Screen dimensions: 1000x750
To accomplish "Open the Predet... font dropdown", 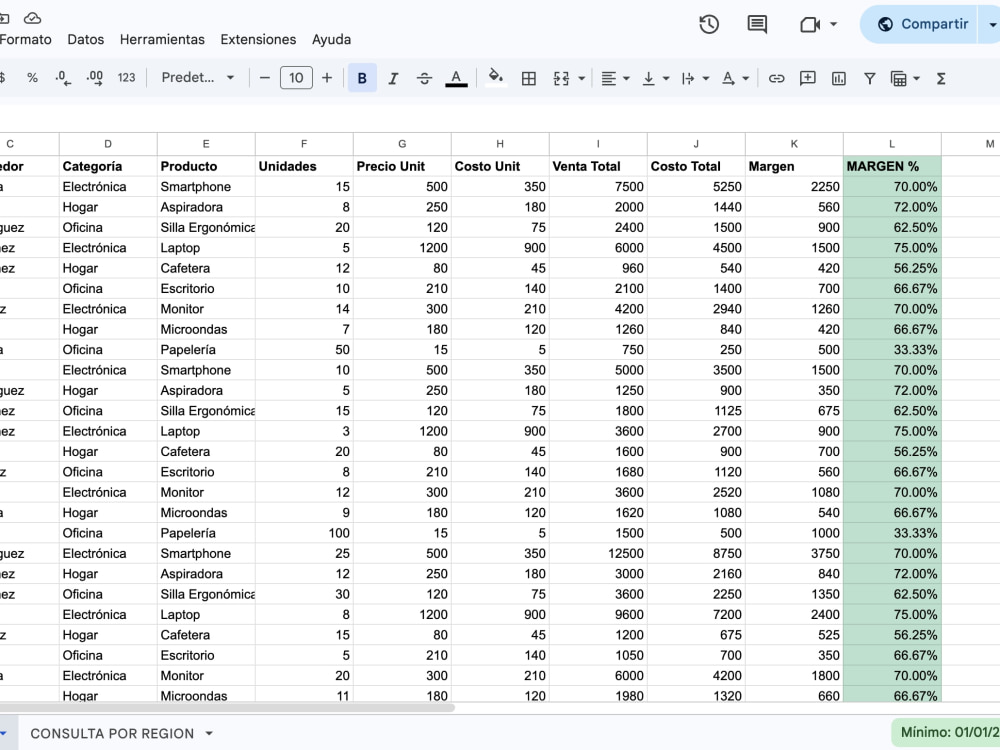I will [x=197, y=78].
